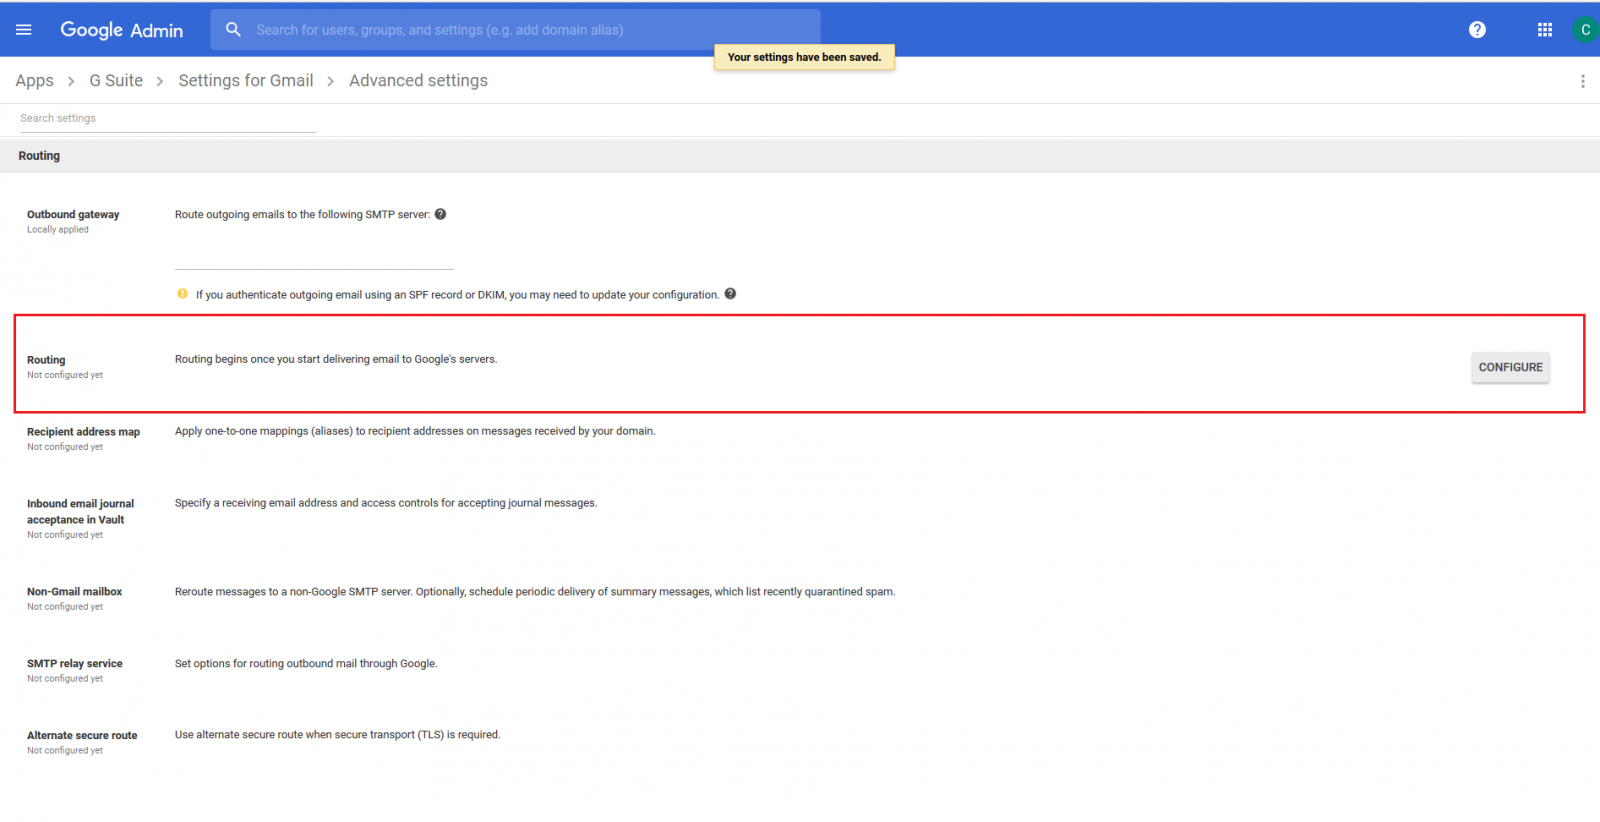Click the outbound SMTP server input field

(x=314, y=255)
